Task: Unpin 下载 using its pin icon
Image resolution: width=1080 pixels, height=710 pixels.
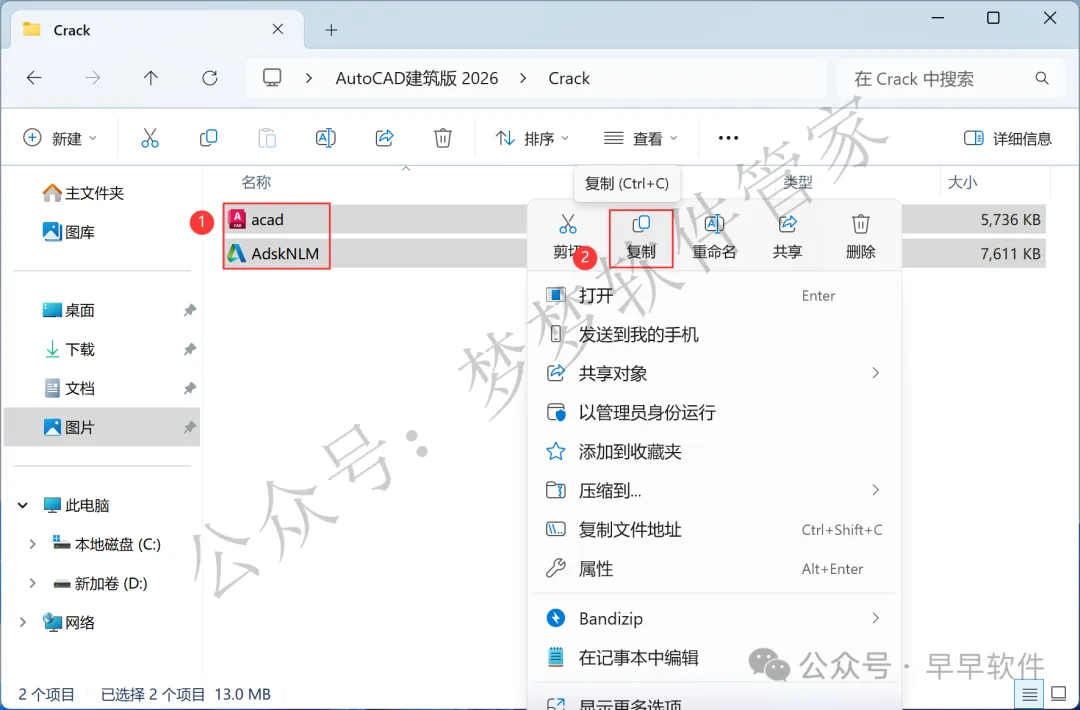Action: click(x=189, y=349)
